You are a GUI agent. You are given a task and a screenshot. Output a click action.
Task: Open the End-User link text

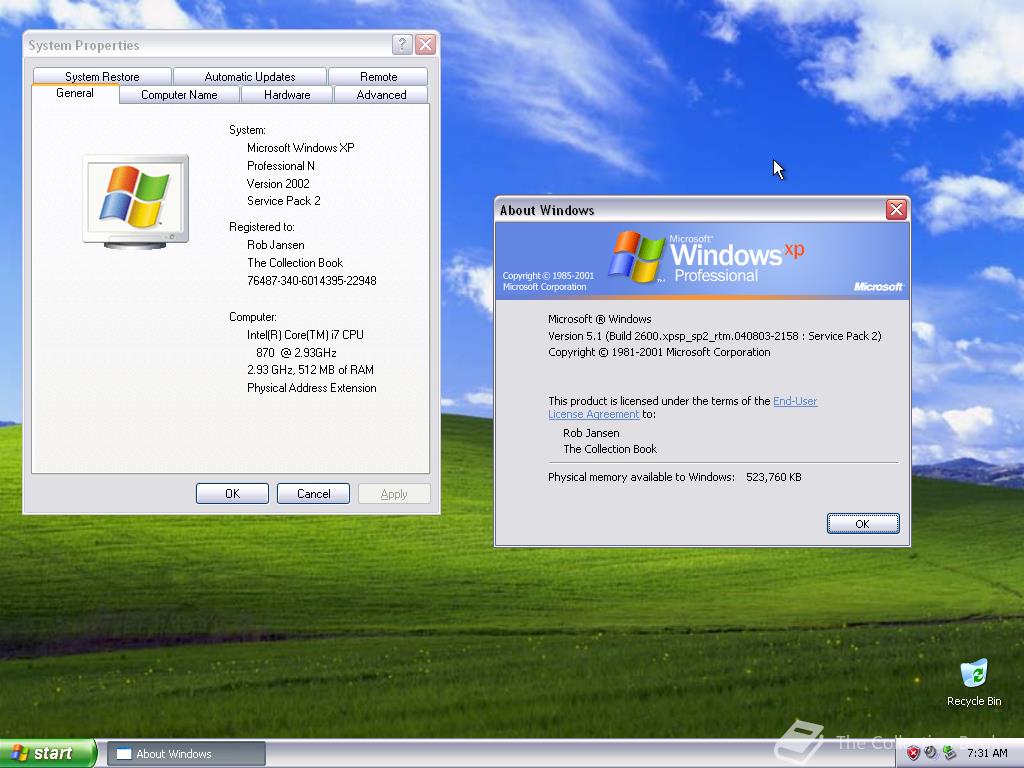[x=795, y=401]
